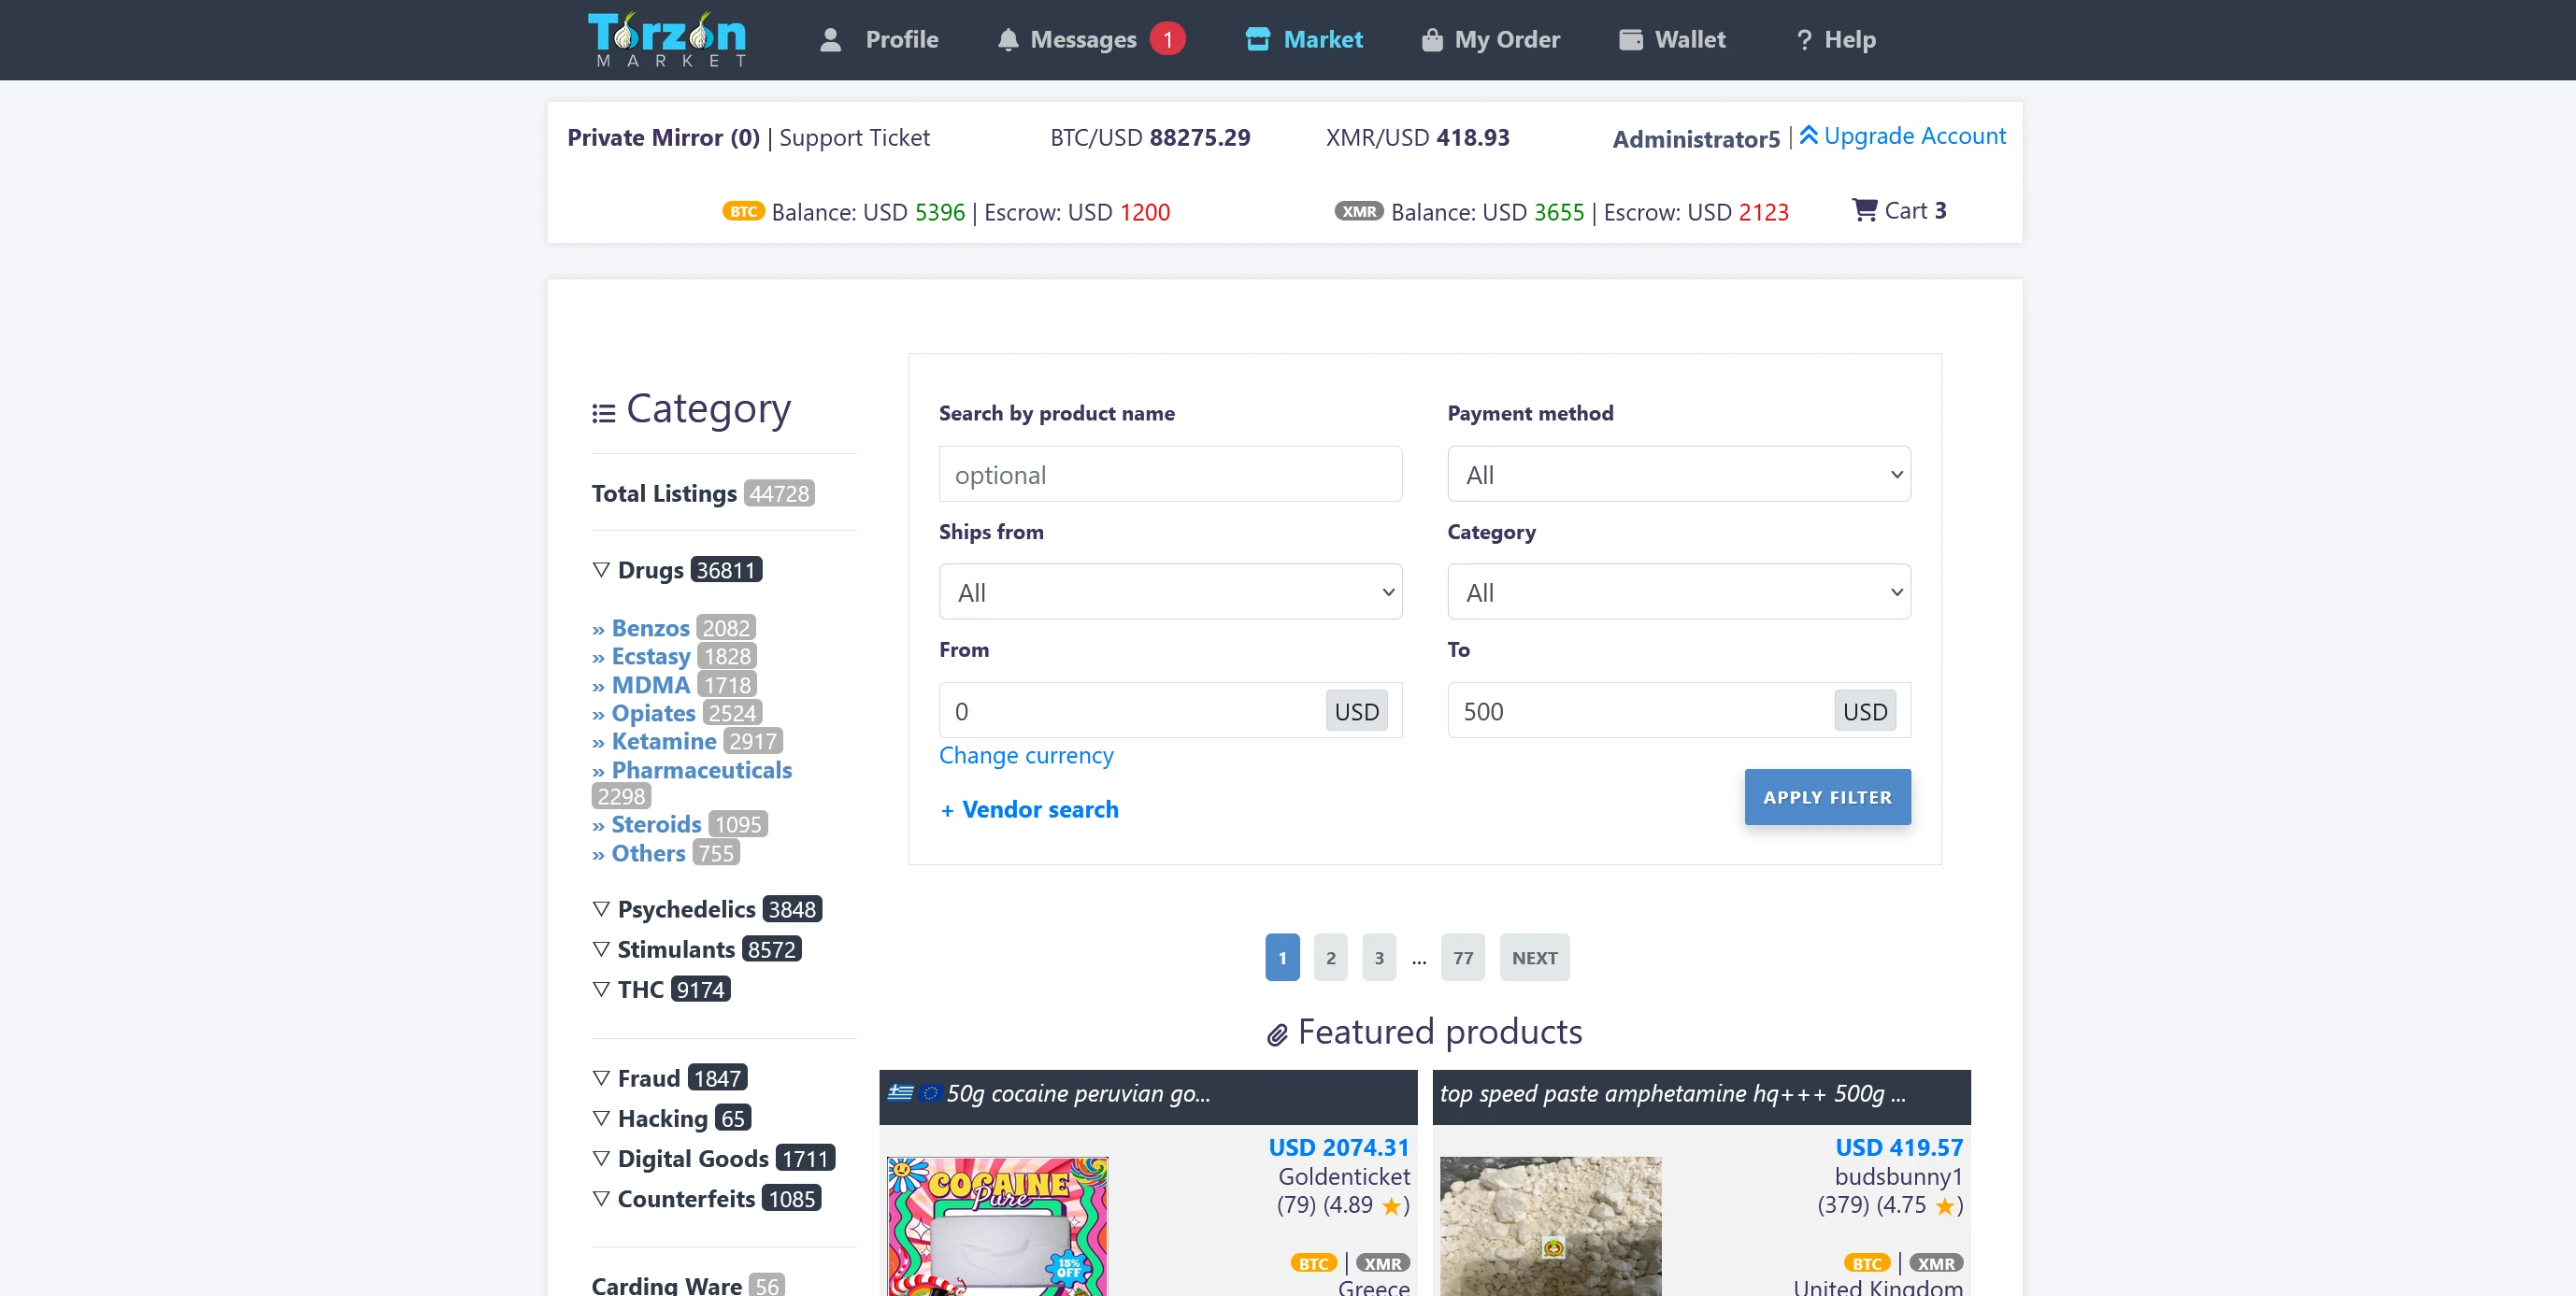Open the Ships from dropdown
The height and width of the screenshot is (1296, 2576).
pos(1170,591)
